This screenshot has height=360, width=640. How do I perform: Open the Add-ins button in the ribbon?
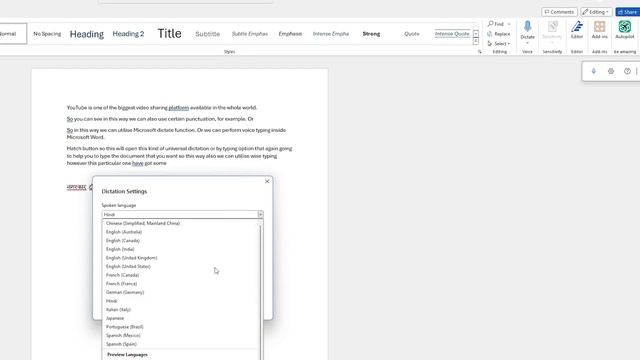600,30
